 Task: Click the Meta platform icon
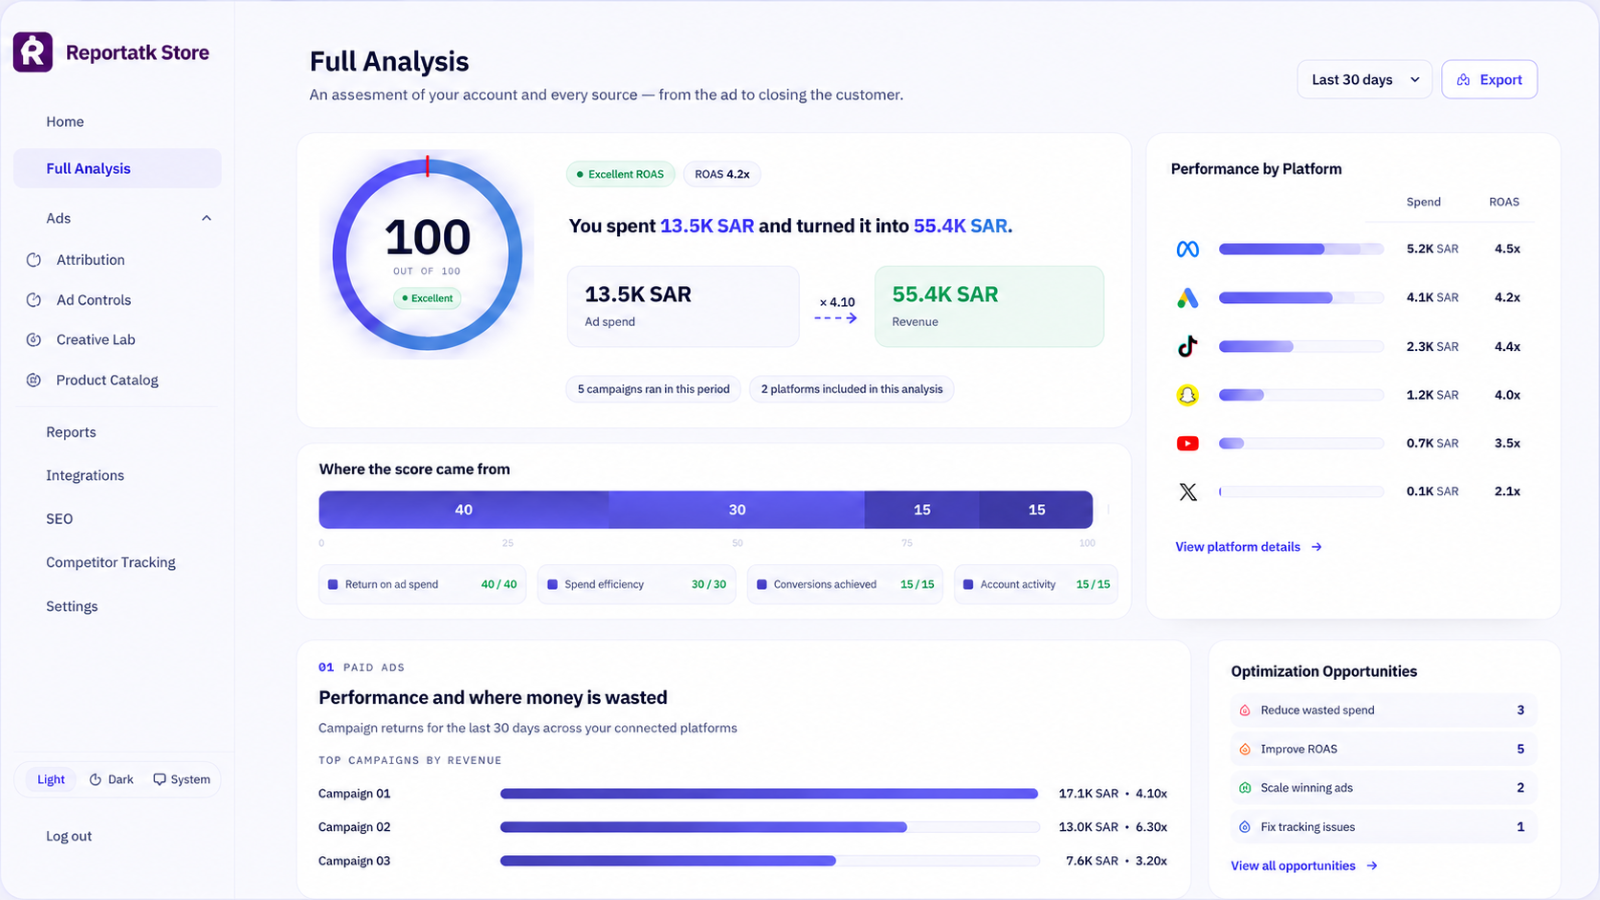click(1188, 249)
